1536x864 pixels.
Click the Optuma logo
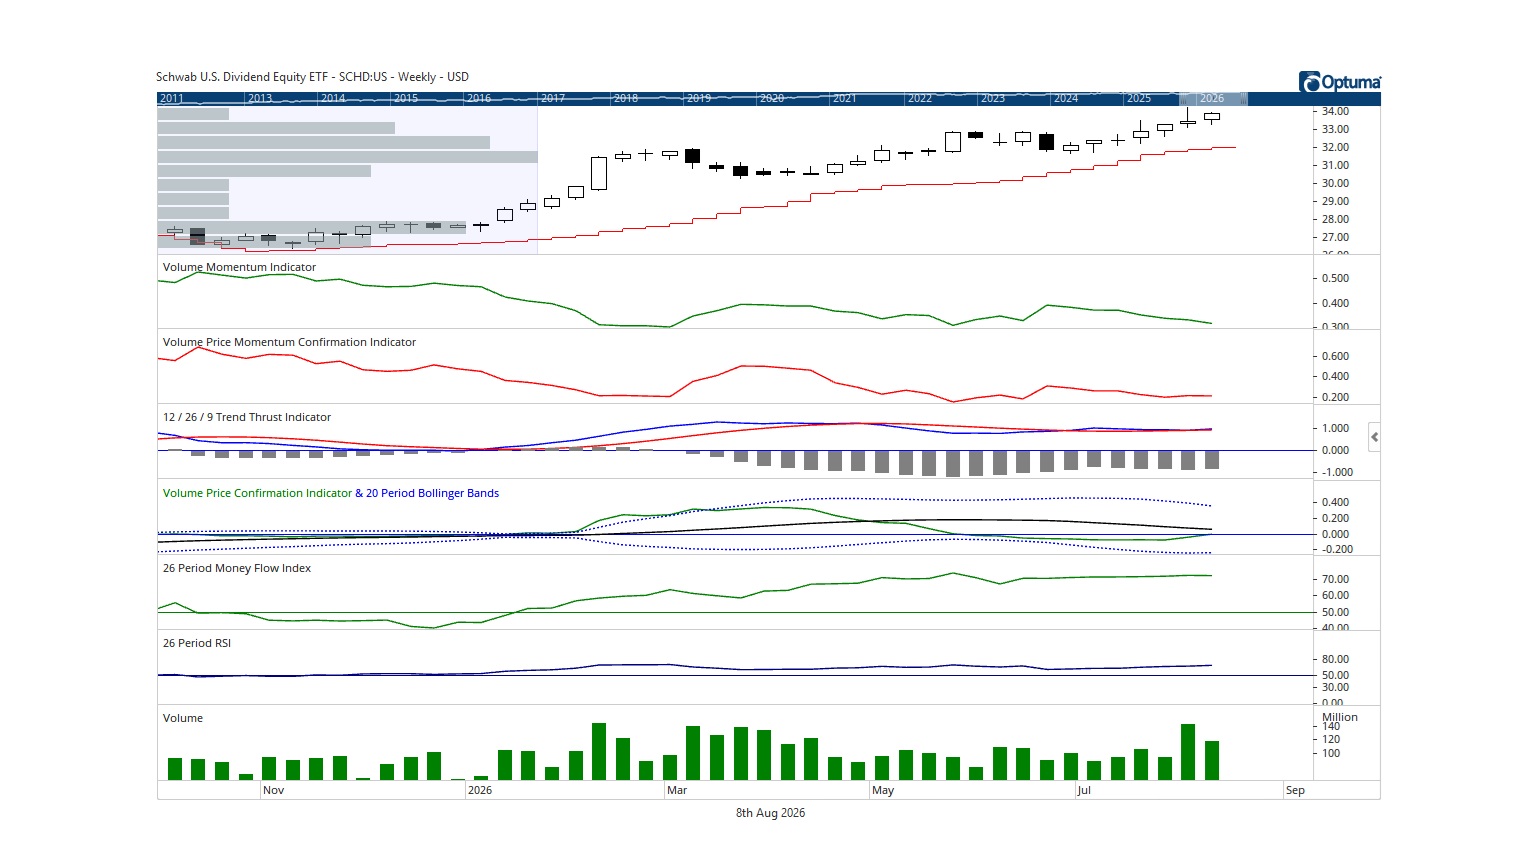[x=1340, y=82]
